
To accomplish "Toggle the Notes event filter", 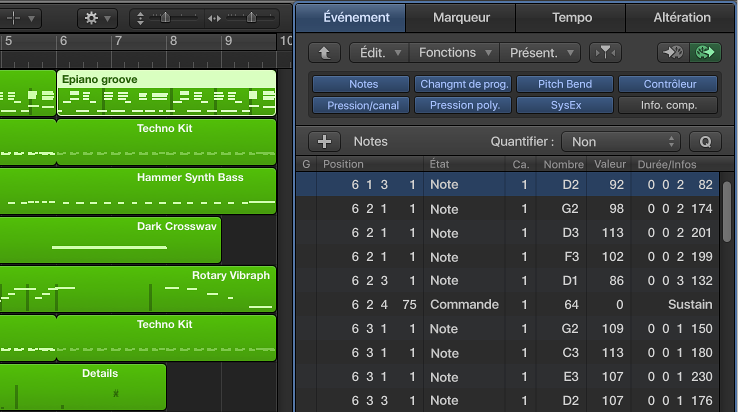I will [x=359, y=85].
